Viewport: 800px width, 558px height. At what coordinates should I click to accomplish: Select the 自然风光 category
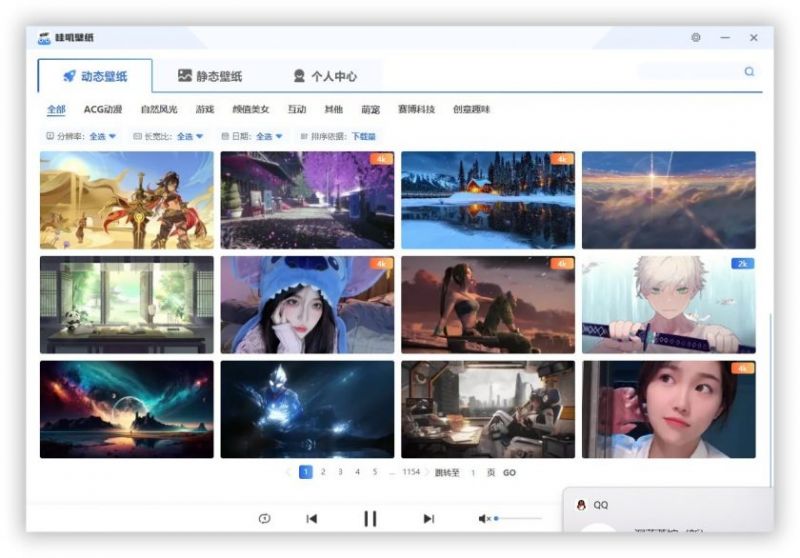[x=159, y=109]
